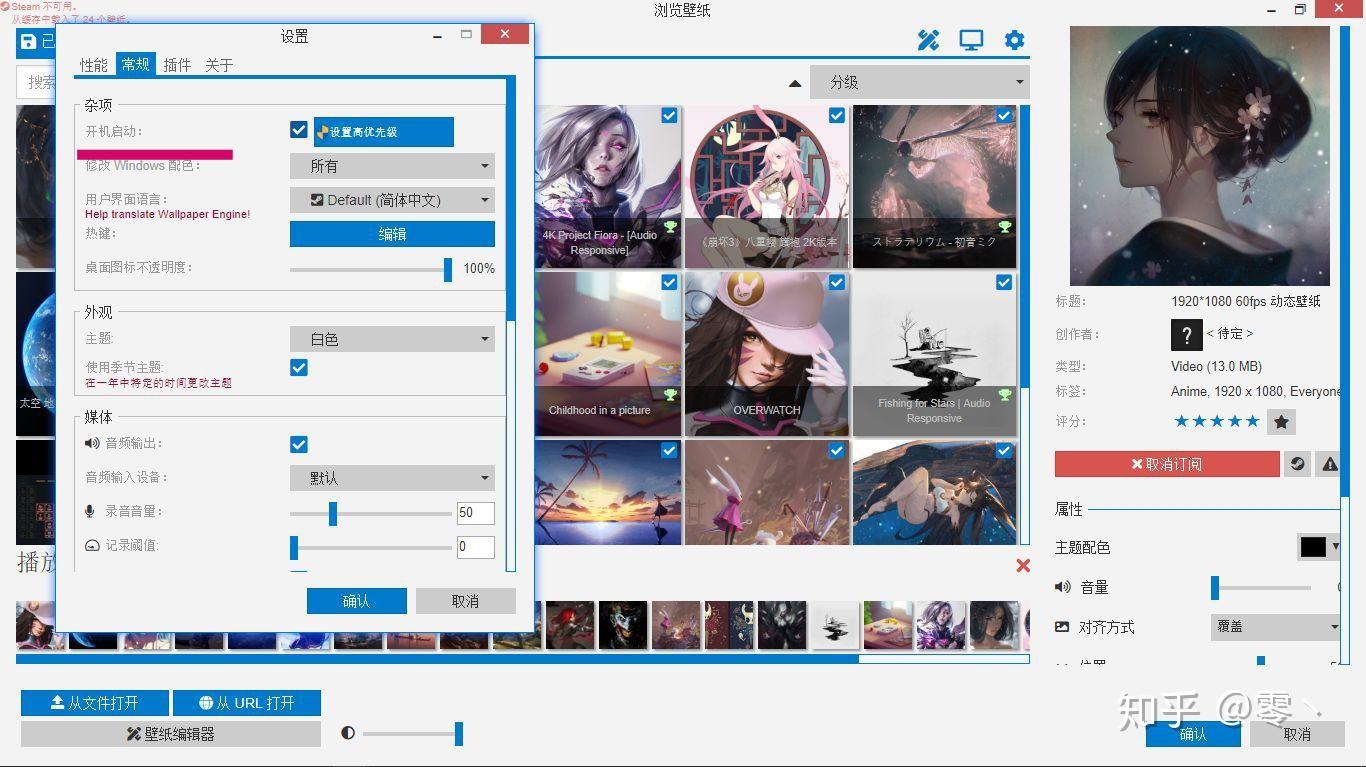Open the wallpaper editor tools icon at top right
1366x767 pixels.
click(928, 40)
